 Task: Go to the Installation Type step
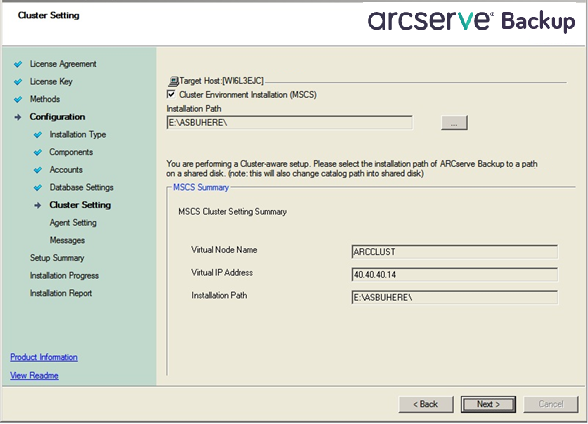78,135
